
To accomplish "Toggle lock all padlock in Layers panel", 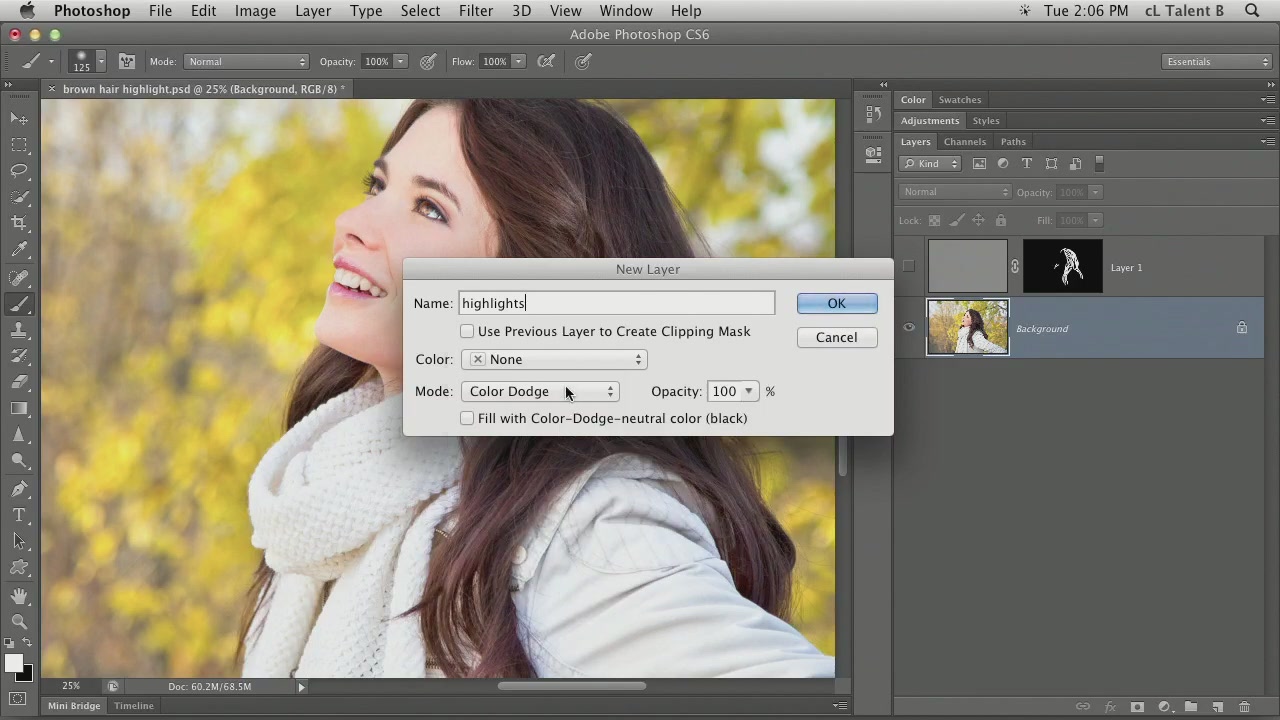I will tap(1001, 220).
